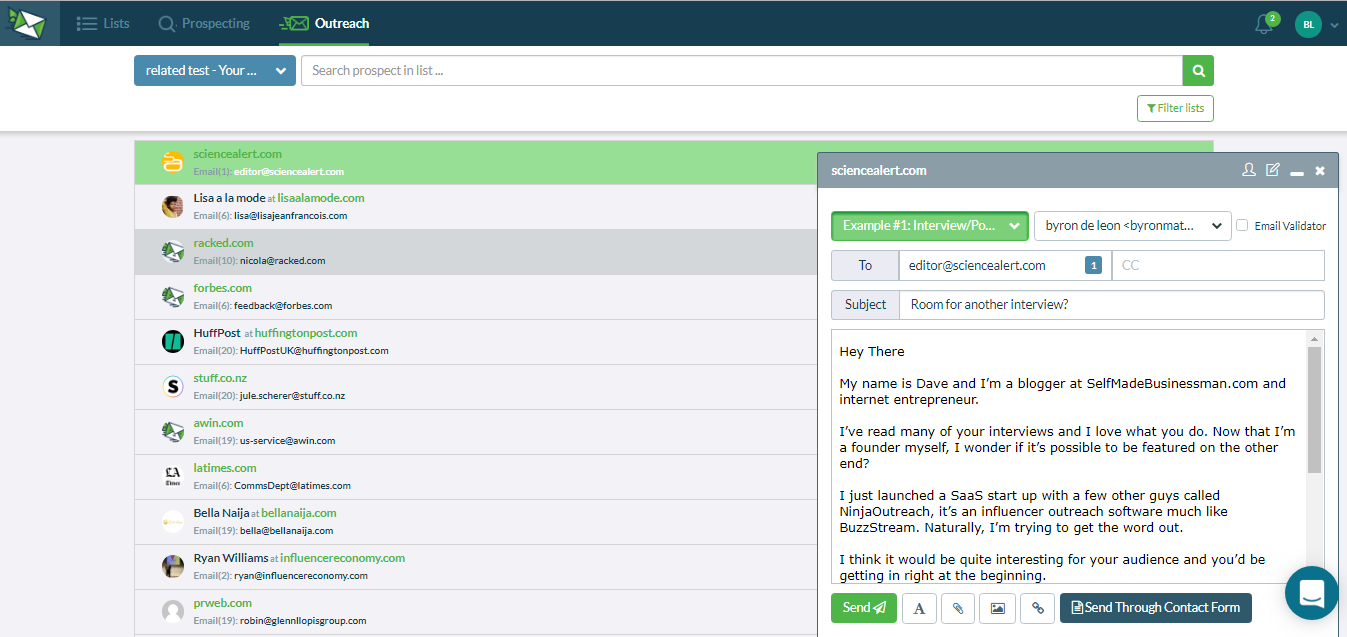Open the live chat support bubble
The image size is (1347, 637).
pos(1311,593)
